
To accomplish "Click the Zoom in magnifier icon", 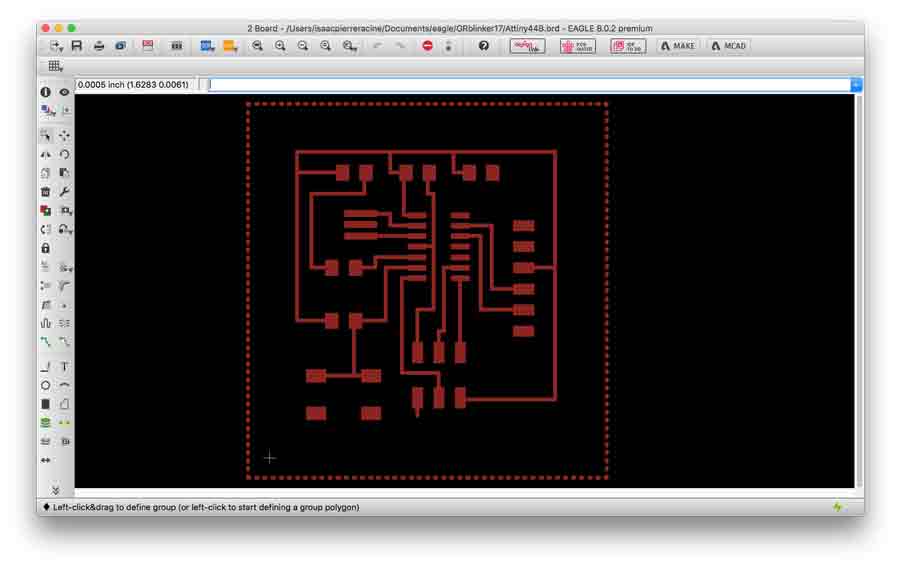I will tap(280, 46).
